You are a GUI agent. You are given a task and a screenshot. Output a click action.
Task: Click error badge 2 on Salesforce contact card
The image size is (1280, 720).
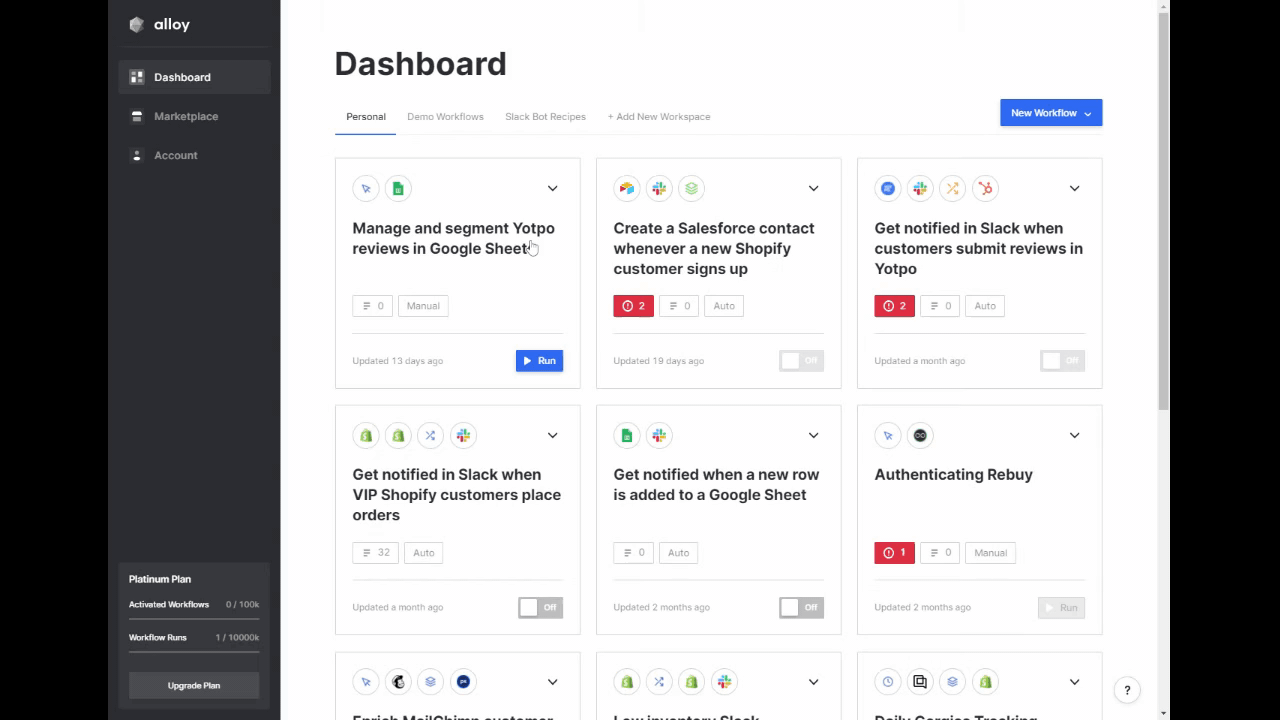tap(634, 306)
